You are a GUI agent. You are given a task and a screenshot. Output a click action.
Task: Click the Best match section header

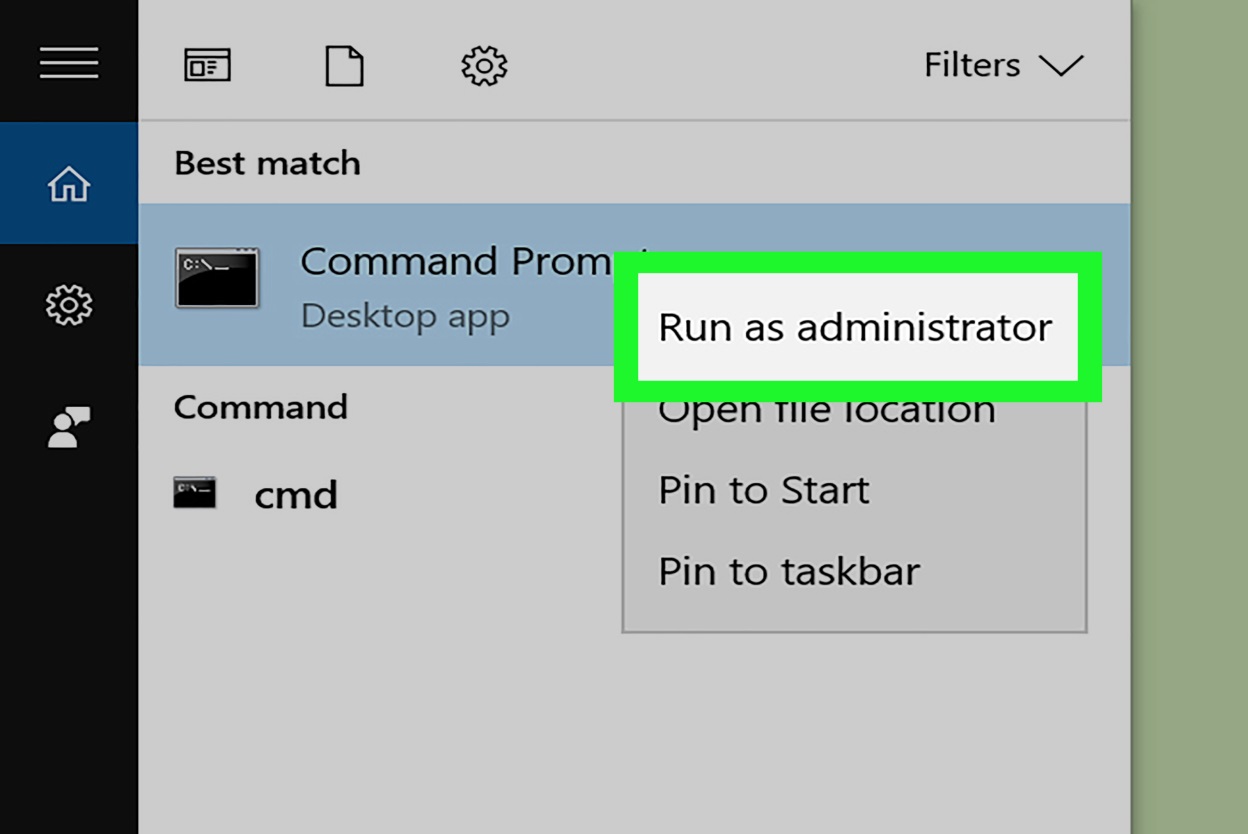coord(267,163)
